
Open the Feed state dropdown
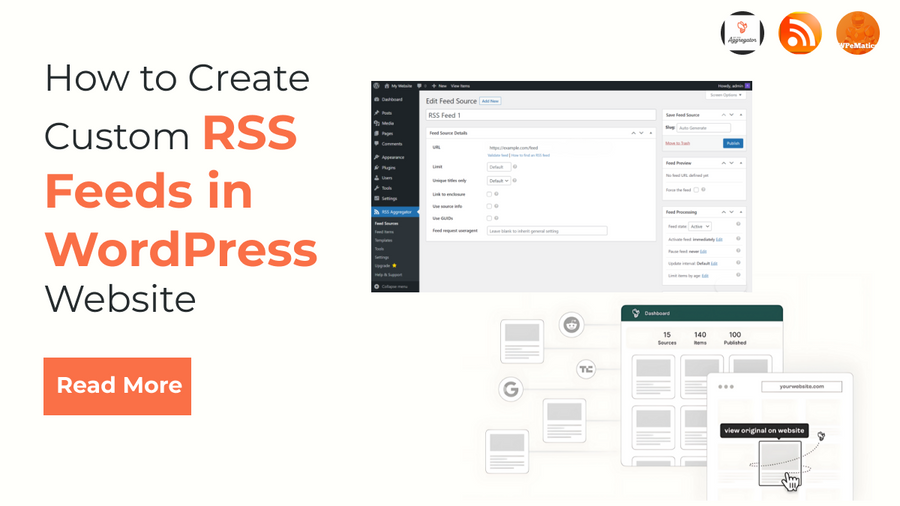699,227
